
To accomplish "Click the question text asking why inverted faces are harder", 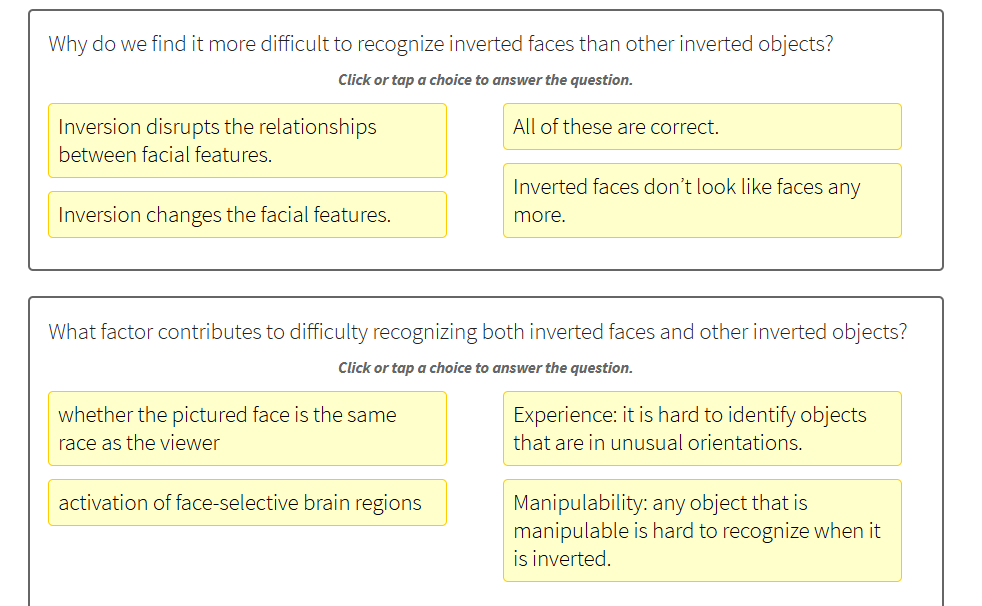I will [x=442, y=43].
